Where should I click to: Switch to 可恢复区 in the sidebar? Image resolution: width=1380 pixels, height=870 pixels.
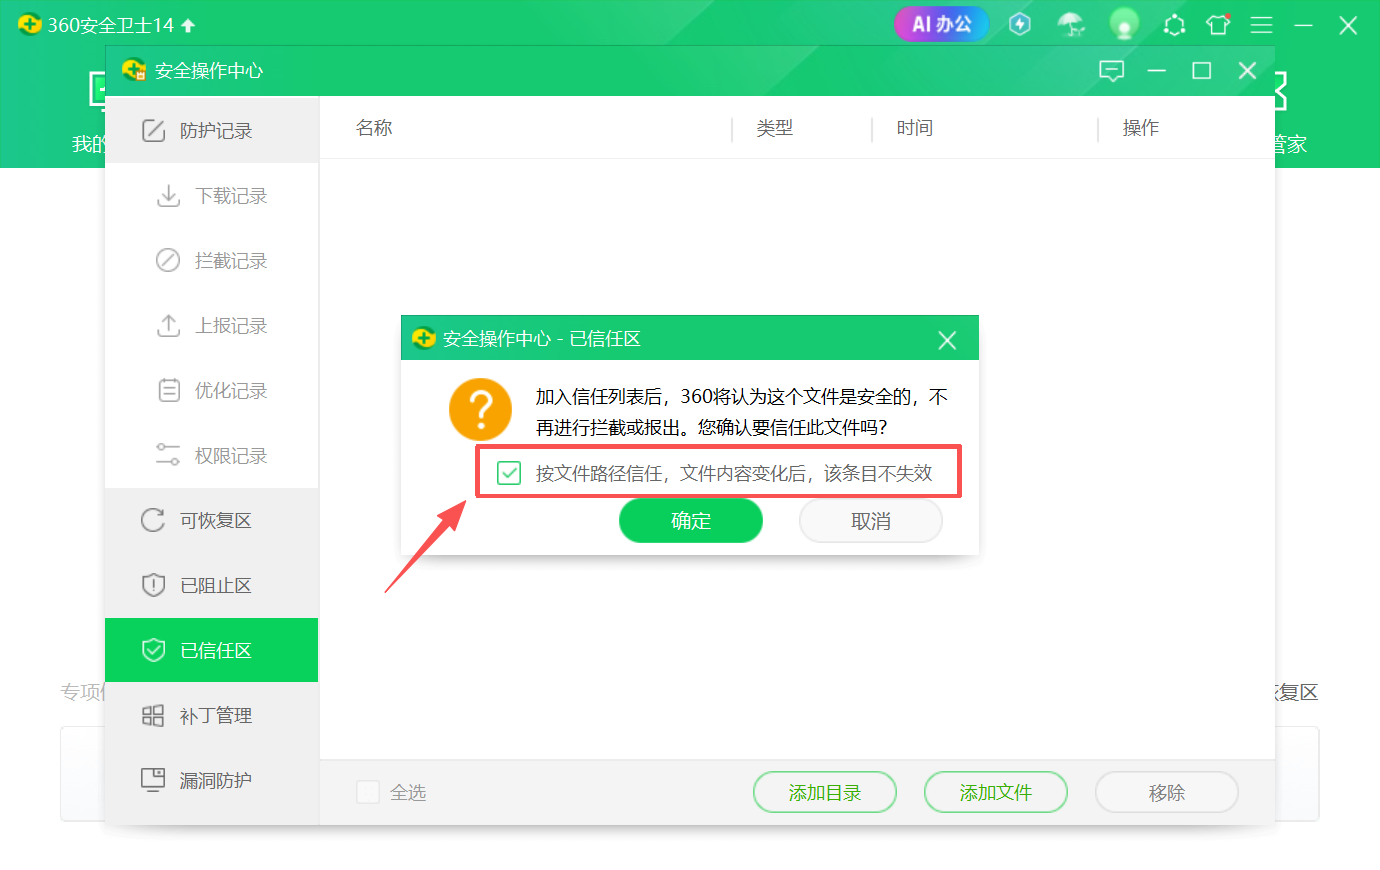tap(212, 520)
